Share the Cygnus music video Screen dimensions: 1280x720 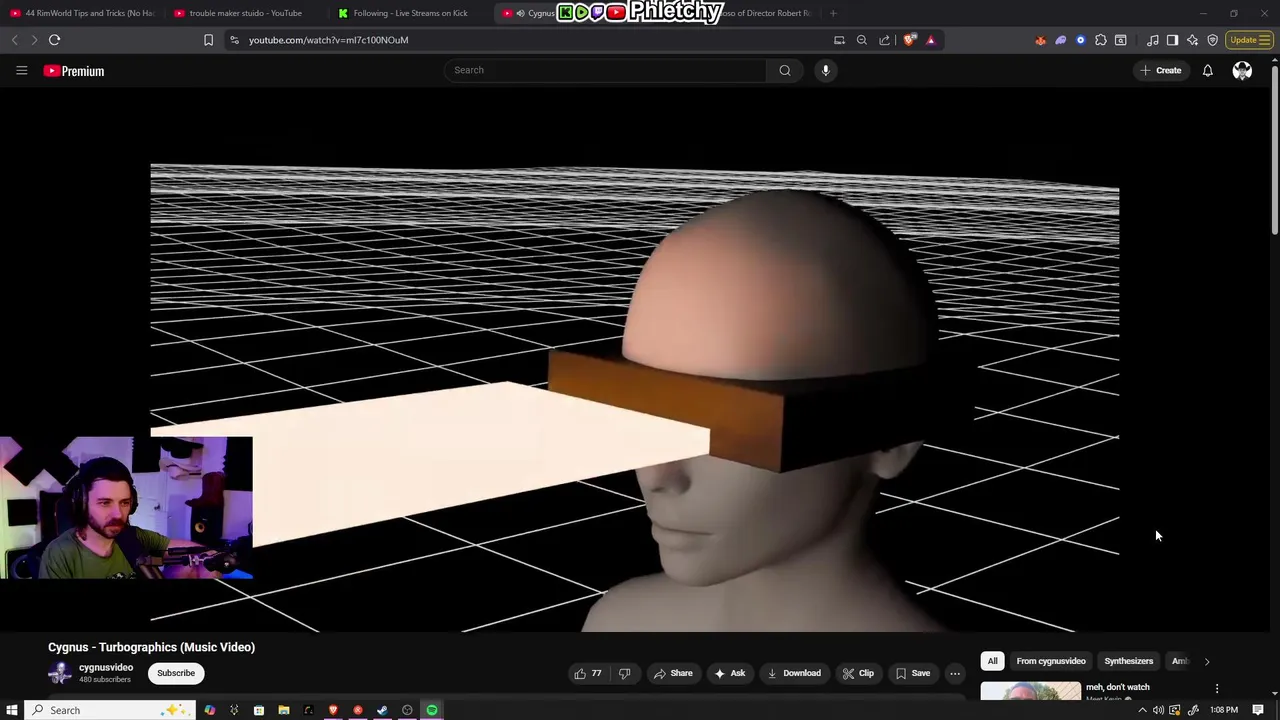click(x=672, y=673)
